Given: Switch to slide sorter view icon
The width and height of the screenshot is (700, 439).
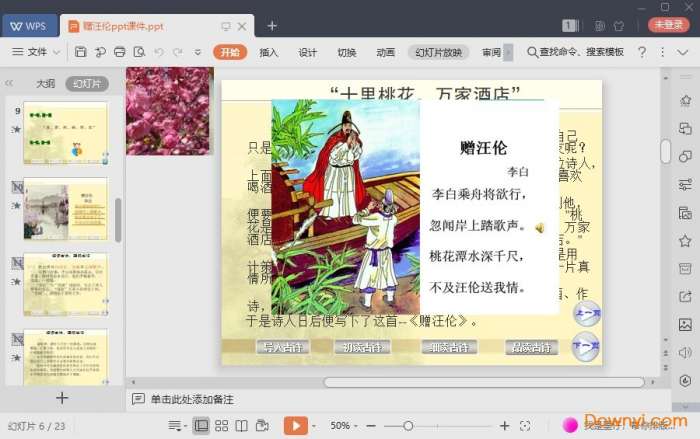Looking at the screenshot, I should point(221,426).
